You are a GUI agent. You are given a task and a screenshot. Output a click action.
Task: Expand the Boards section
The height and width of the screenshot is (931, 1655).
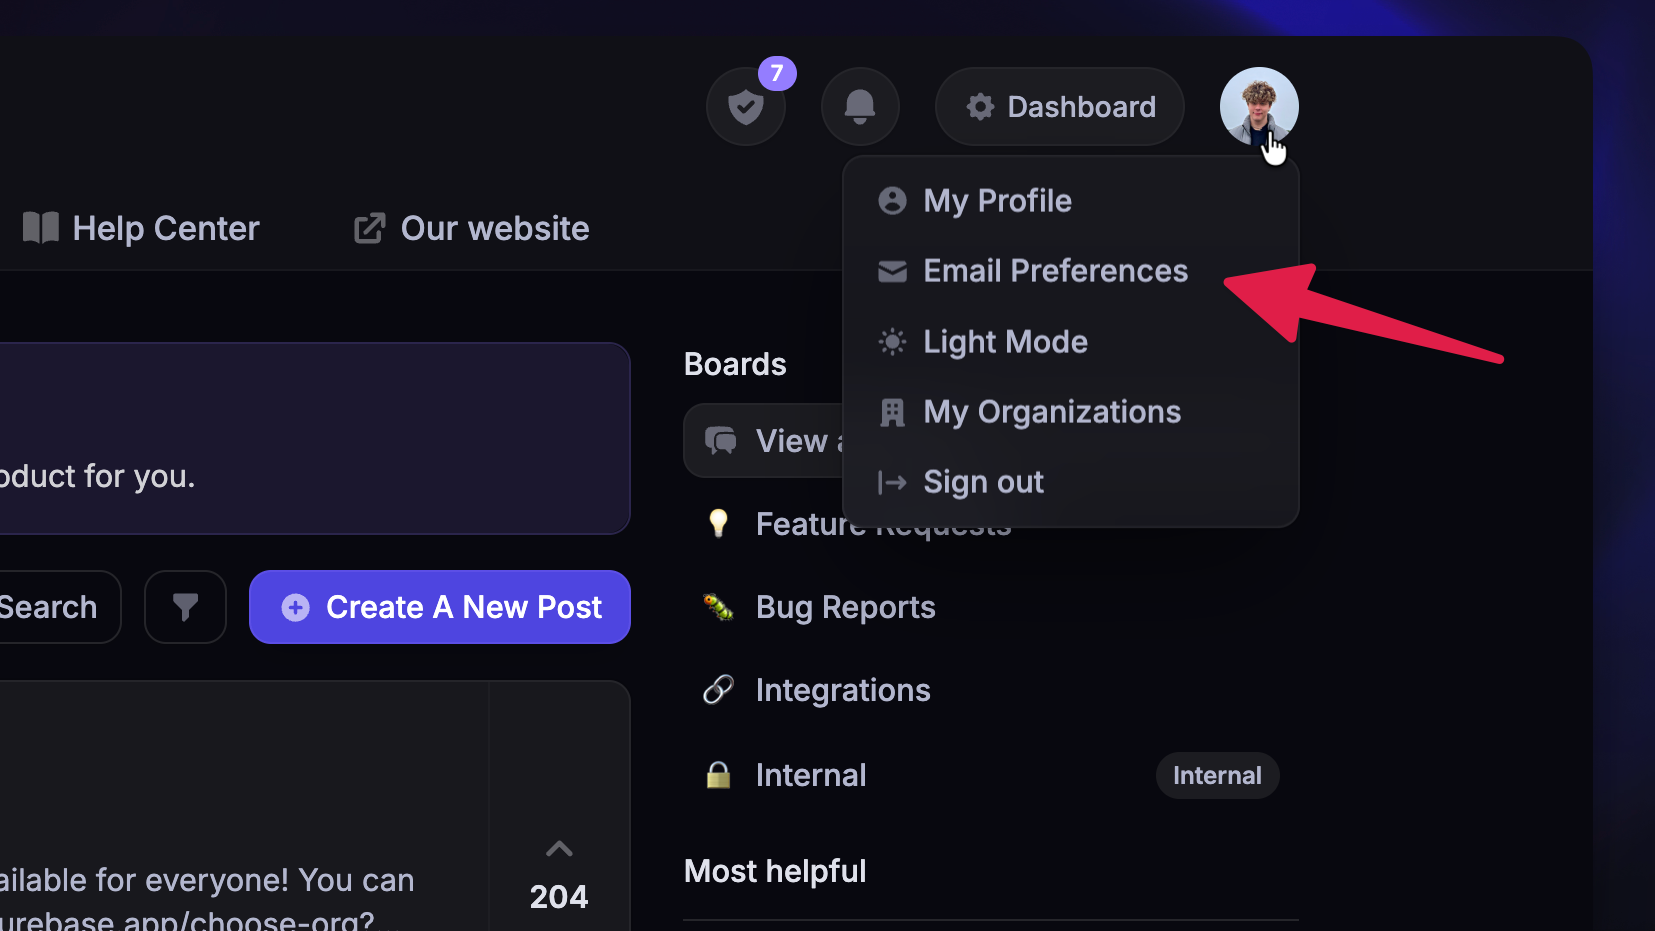tap(734, 363)
